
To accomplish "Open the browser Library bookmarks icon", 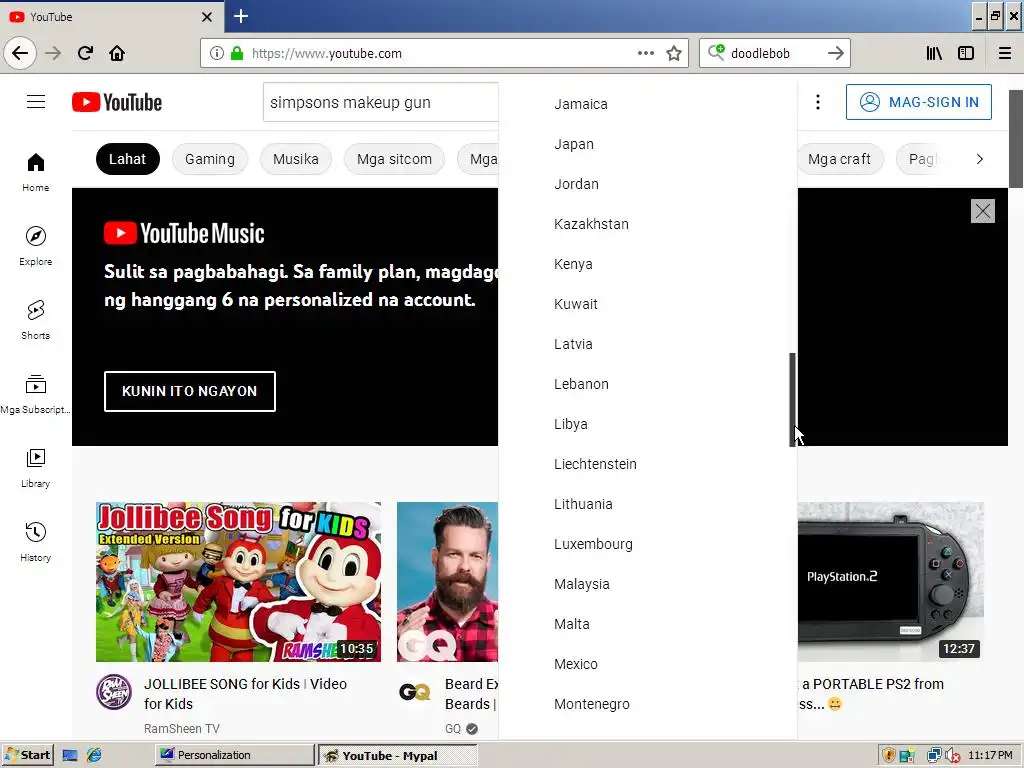I will click(934, 53).
